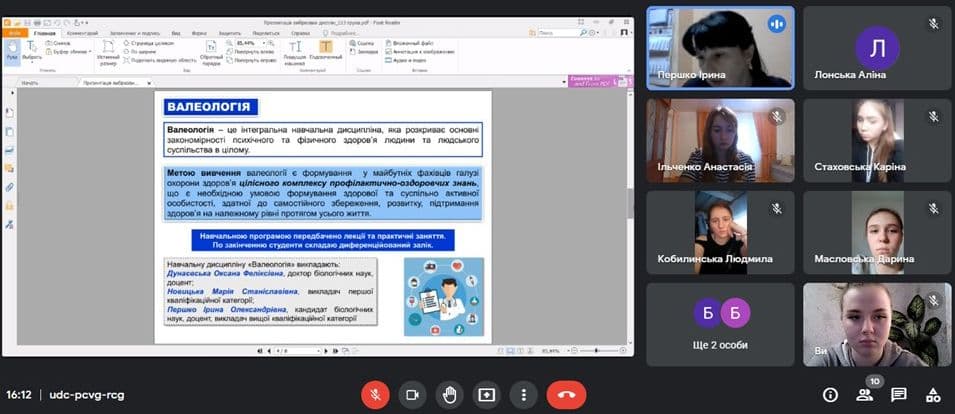This screenshot has width=955, height=414.
Task: Open Security lock panel in Foxit sidebar
Action: point(9,206)
